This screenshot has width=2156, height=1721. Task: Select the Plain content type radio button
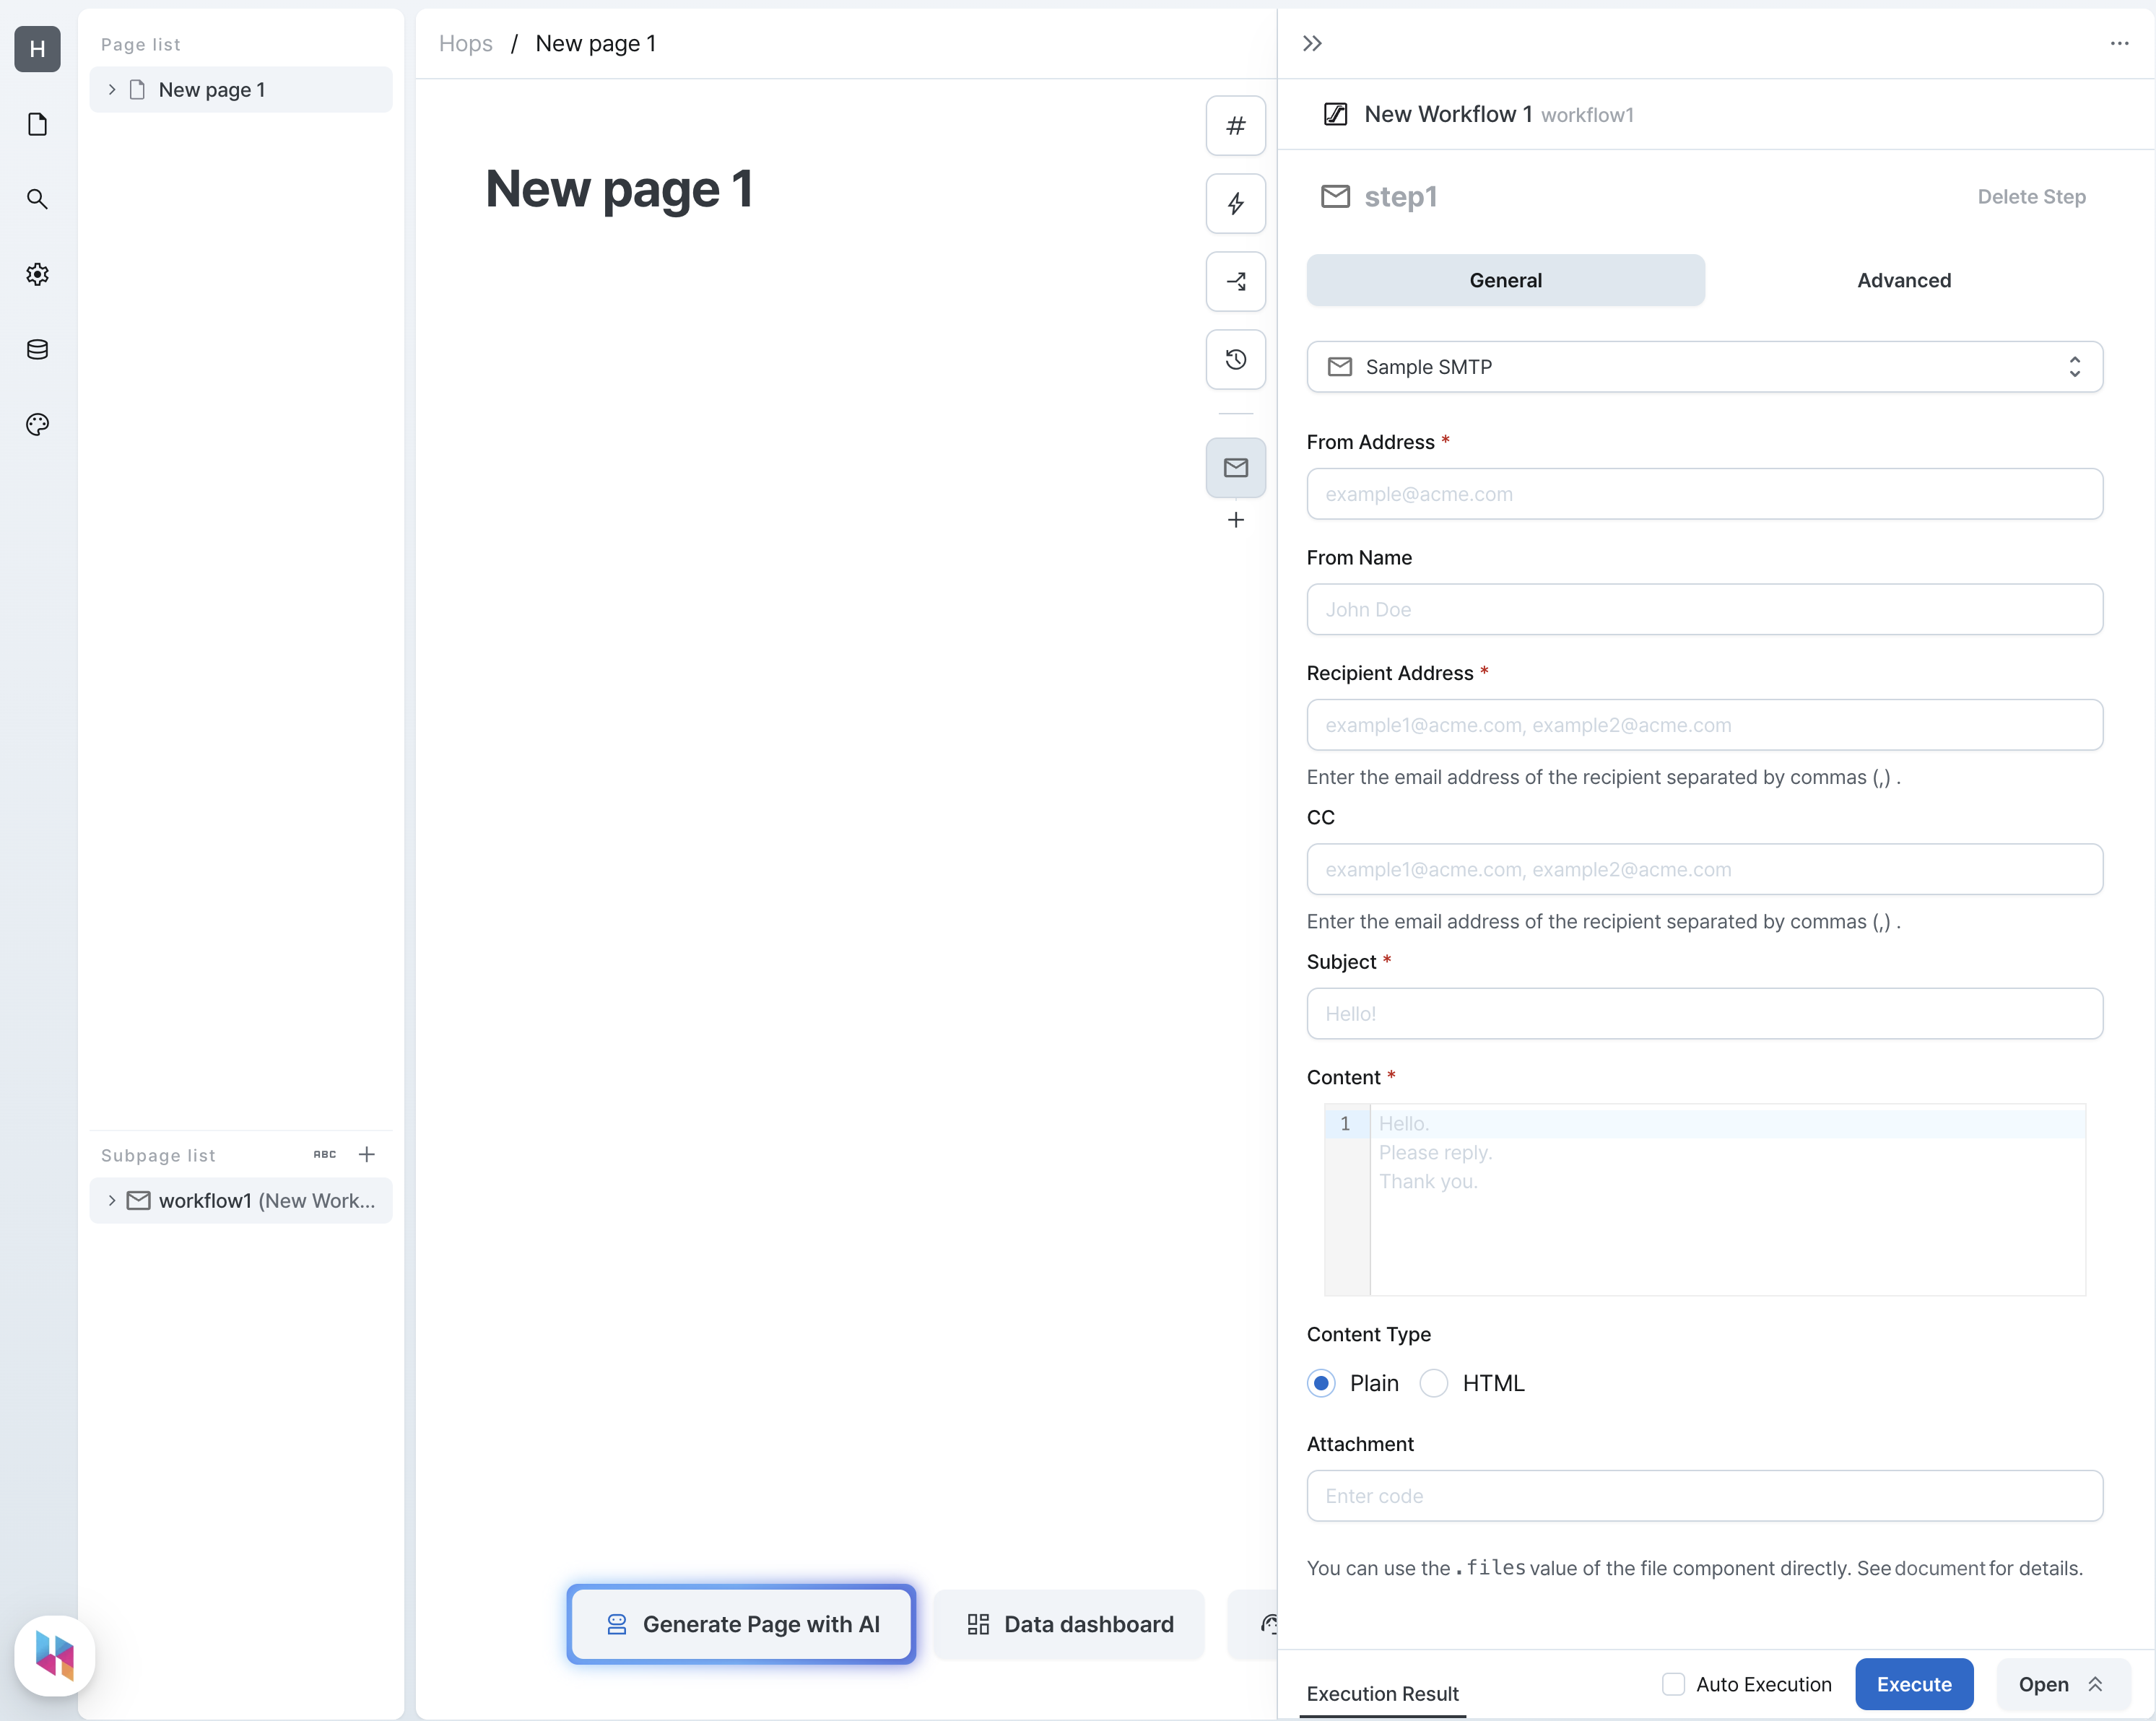pos(1323,1382)
